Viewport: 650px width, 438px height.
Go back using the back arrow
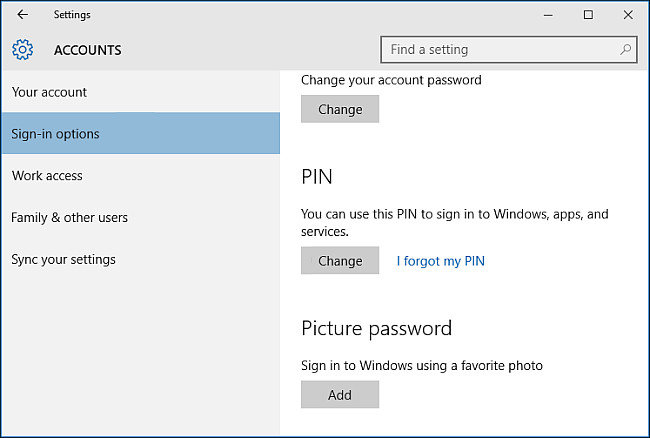click(x=22, y=15)
